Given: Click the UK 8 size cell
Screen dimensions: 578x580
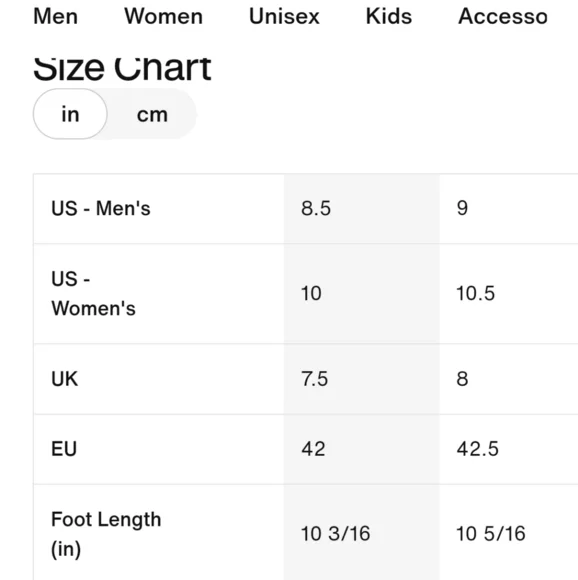Looking at the screenshot, I should click(509, 379).
